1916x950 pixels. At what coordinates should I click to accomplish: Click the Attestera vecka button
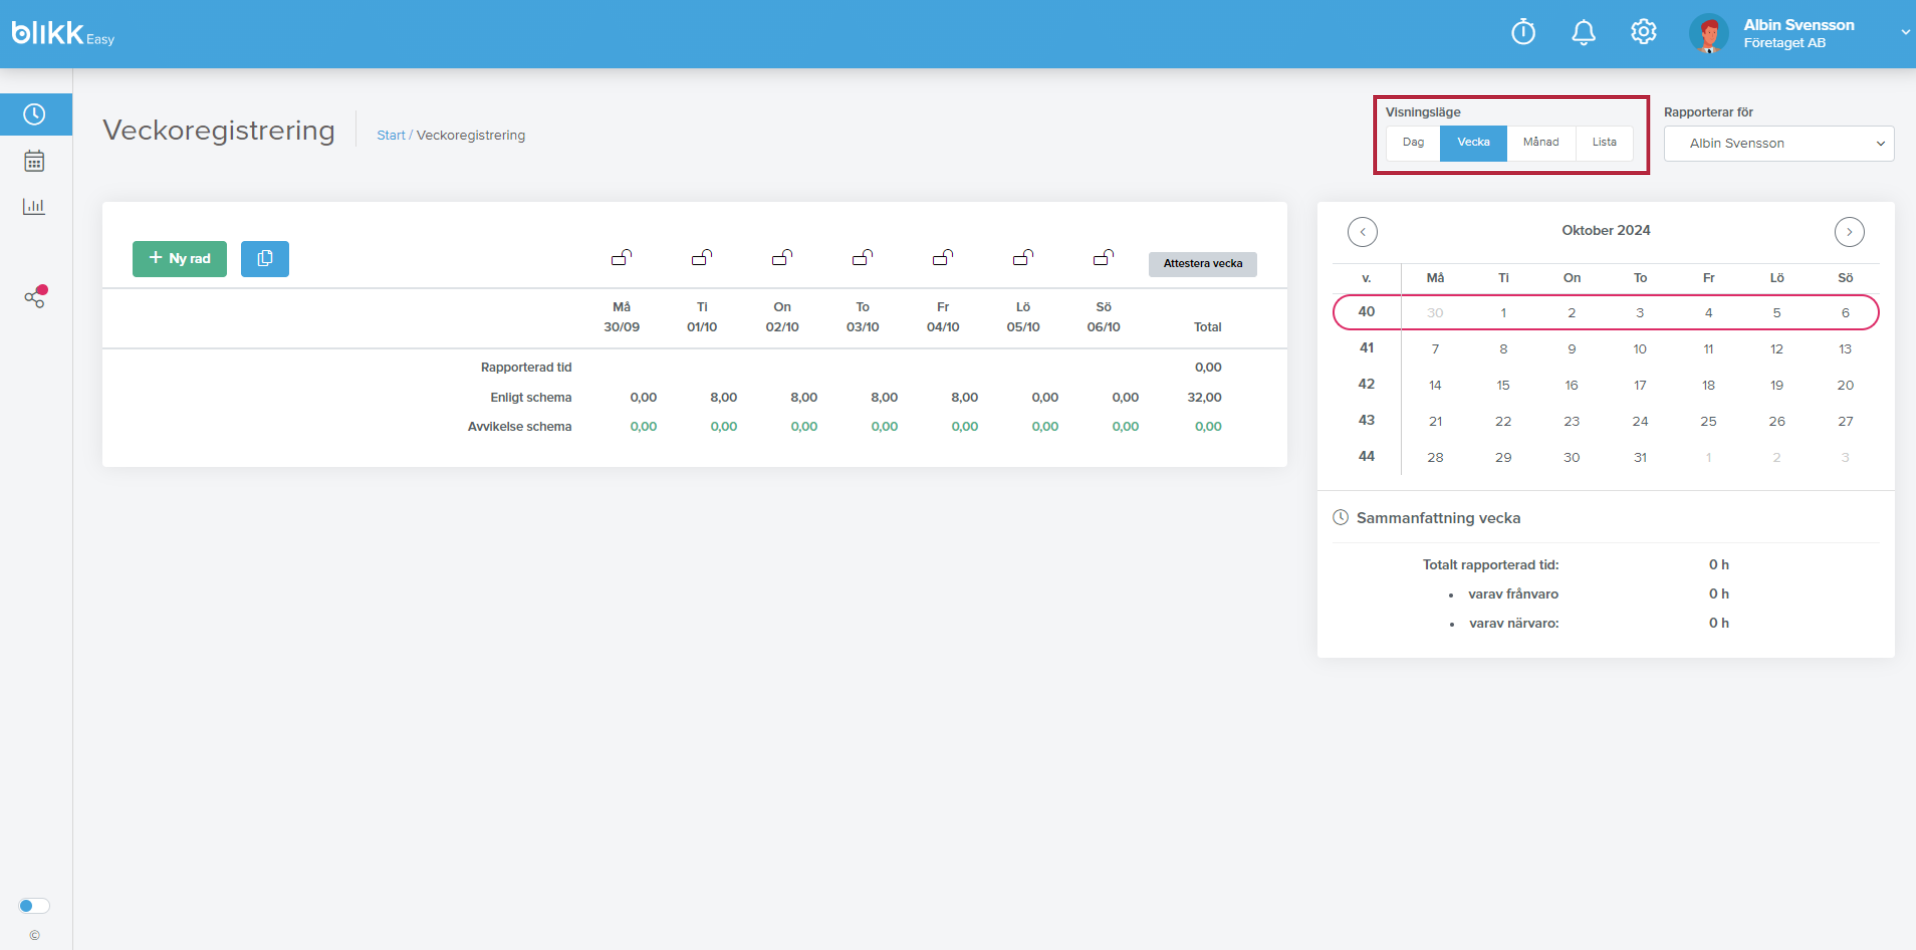coord(1203,264)
